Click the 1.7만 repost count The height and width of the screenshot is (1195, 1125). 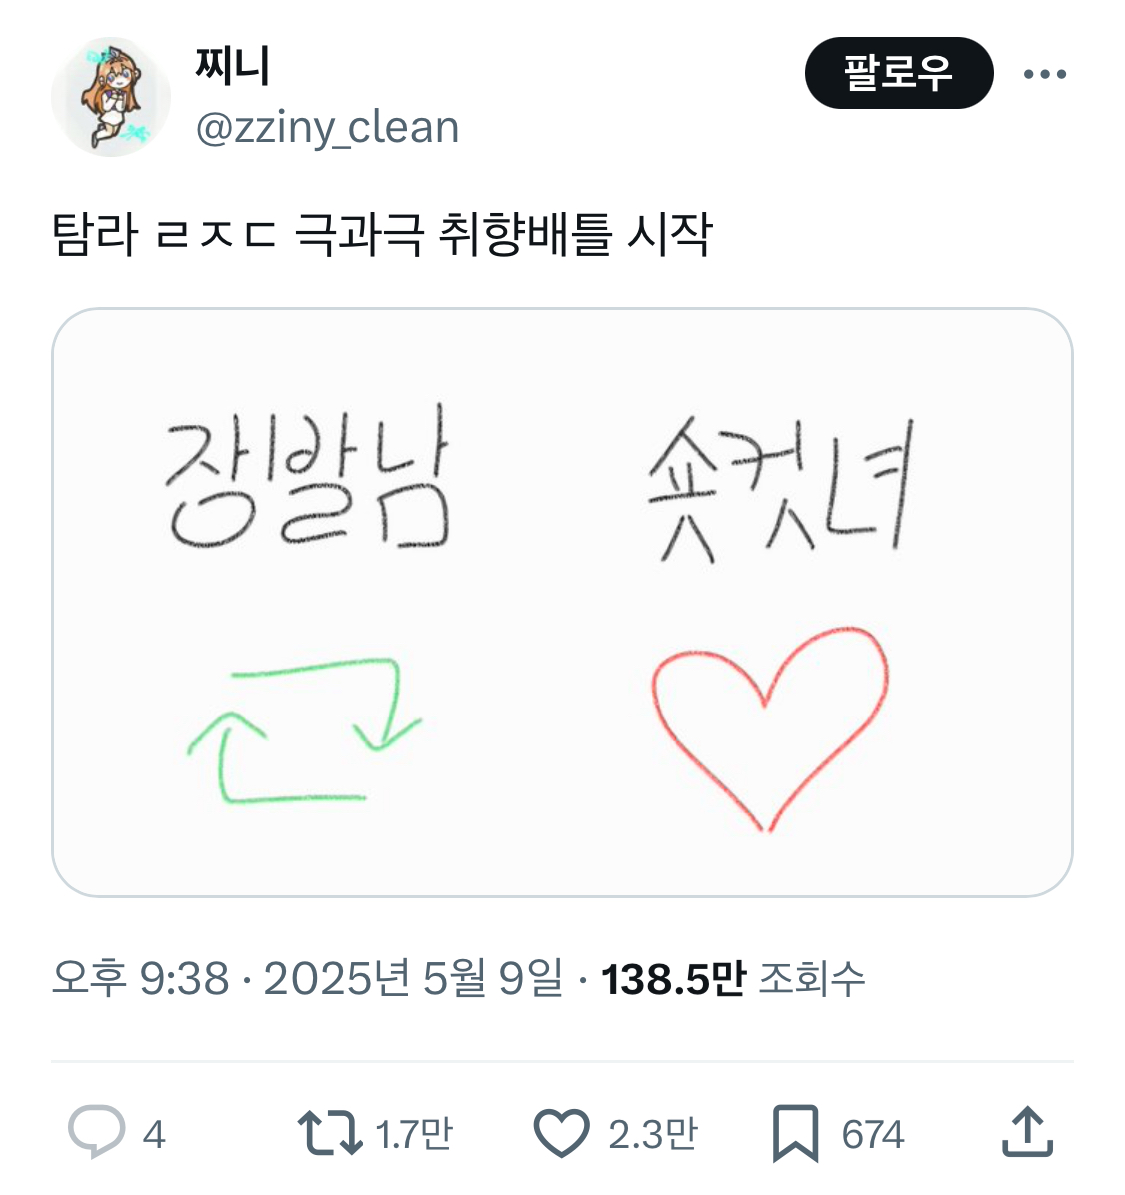click(x=414, y=1134)
